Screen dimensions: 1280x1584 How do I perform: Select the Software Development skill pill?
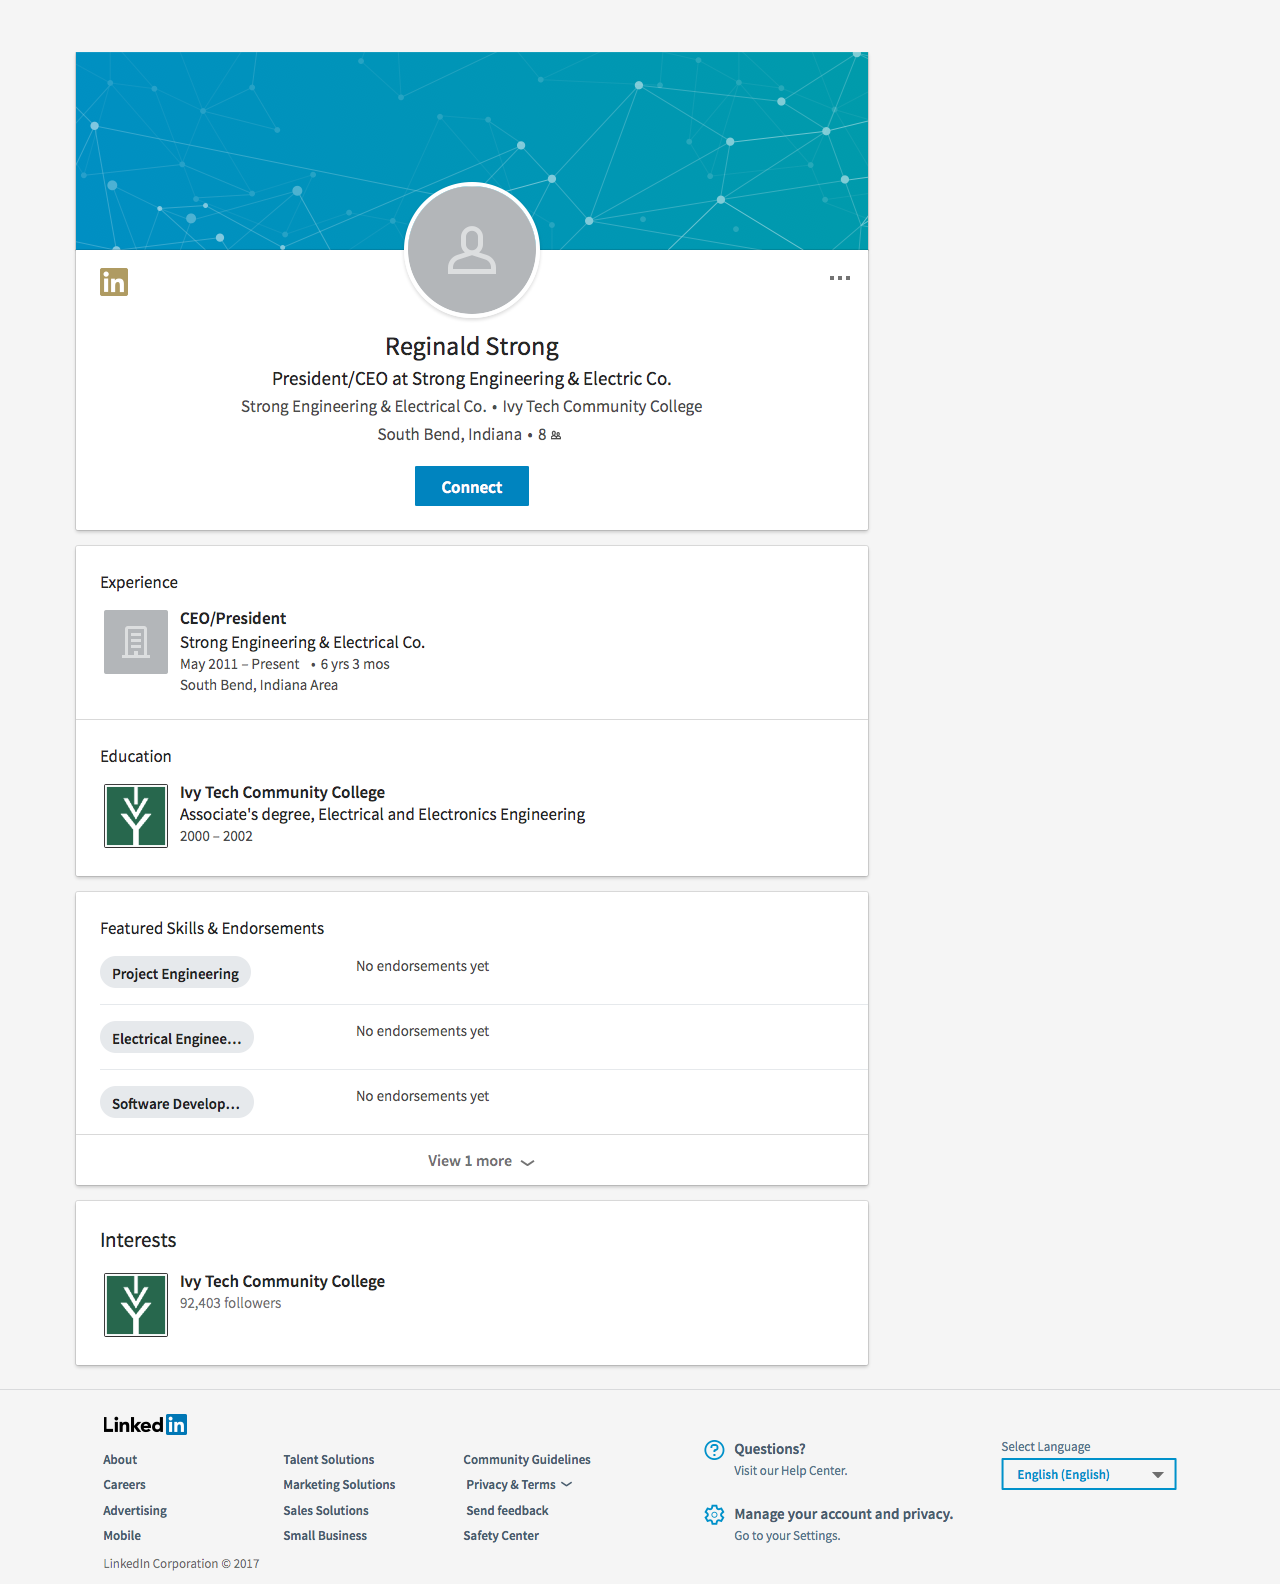click(176, 1103)
